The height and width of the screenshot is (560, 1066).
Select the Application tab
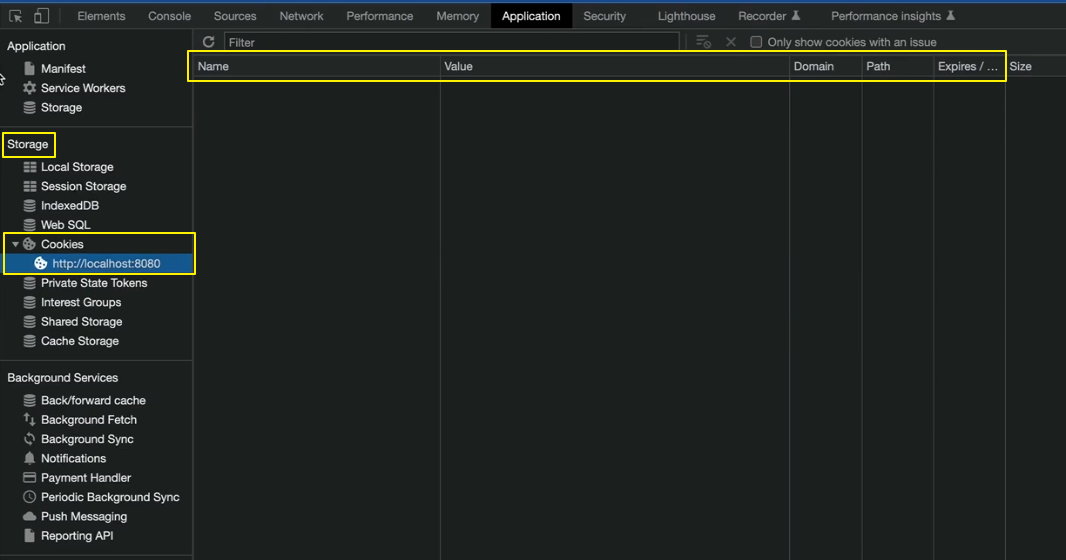[531, 16]
